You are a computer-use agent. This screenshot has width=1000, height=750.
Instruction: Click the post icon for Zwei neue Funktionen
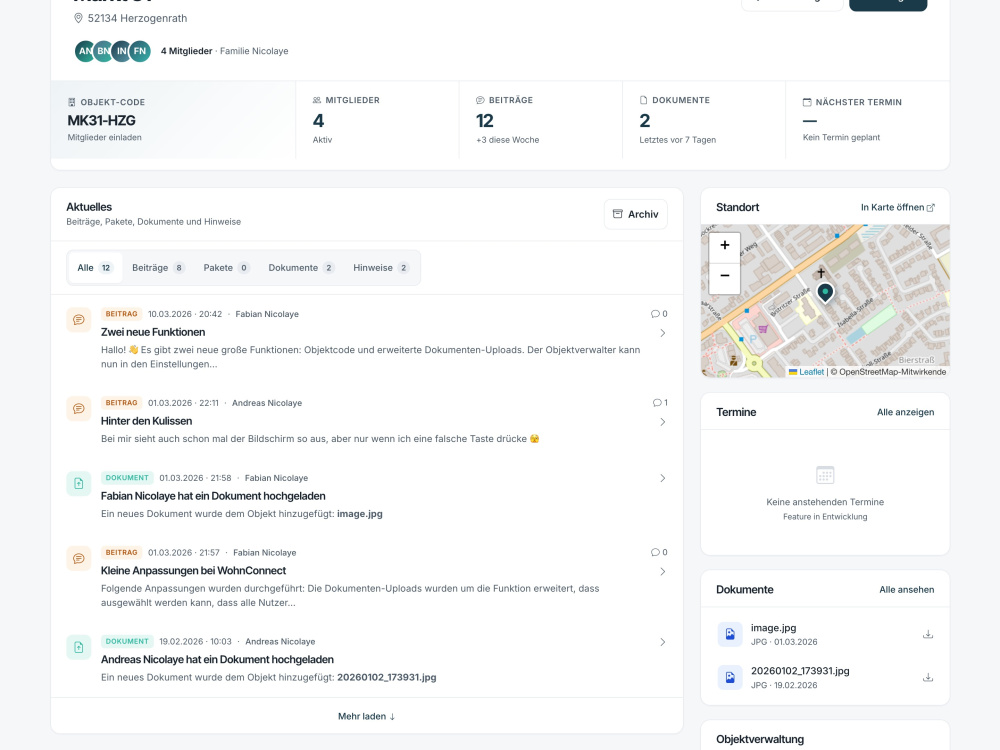coord(78,320)
